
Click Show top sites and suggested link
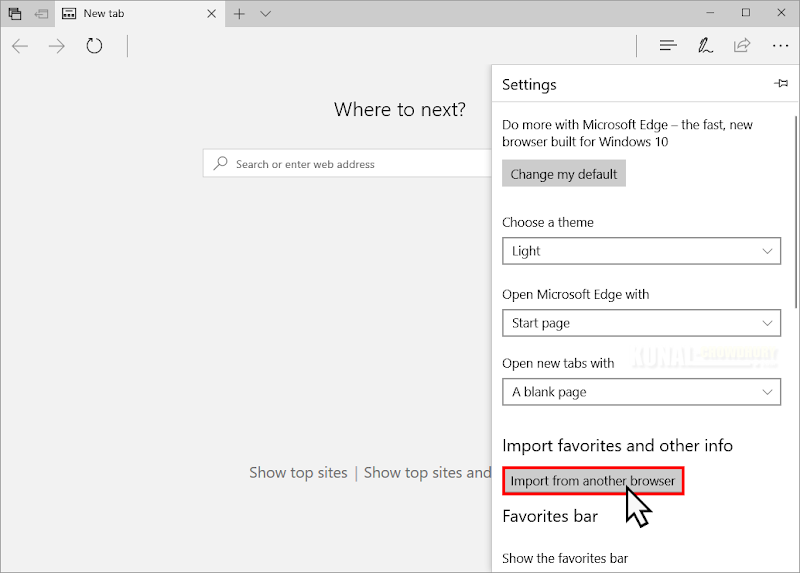(x=428, y=473)
